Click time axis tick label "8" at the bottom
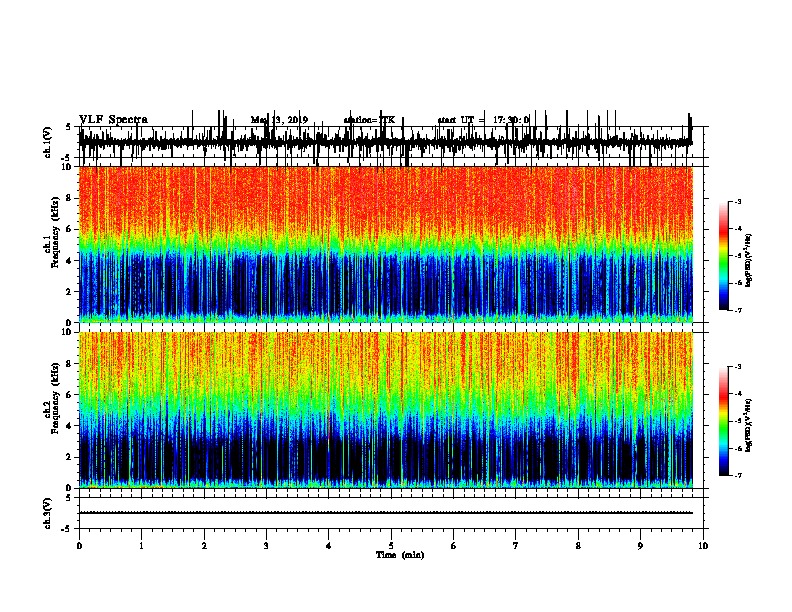Viewport: 792px width, 612px height. (578, 546)
